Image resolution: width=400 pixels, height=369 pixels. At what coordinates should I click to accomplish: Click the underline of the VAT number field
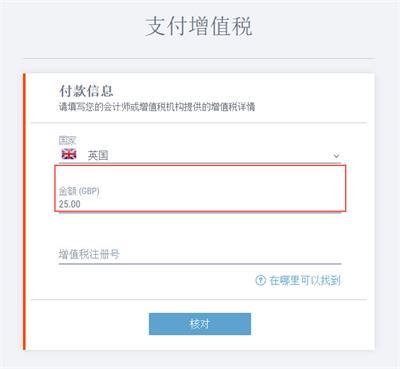click(x=200, y=263)
